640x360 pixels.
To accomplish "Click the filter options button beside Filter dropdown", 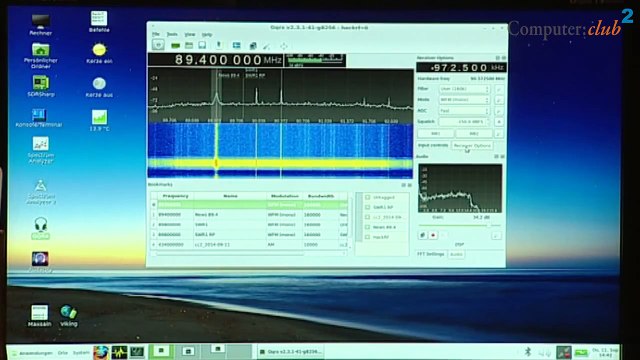I will click(499, 89).
